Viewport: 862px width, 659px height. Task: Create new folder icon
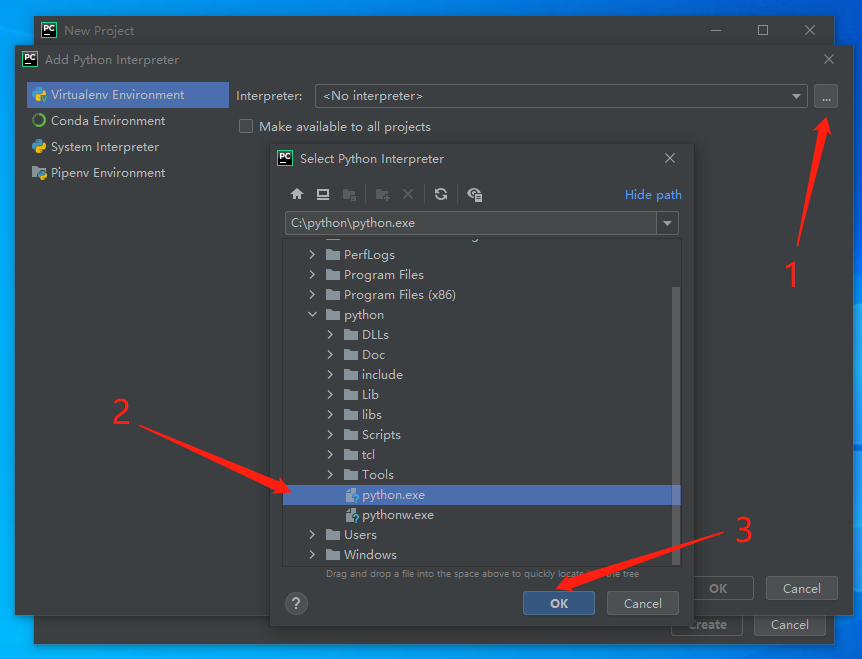point(383,194)
